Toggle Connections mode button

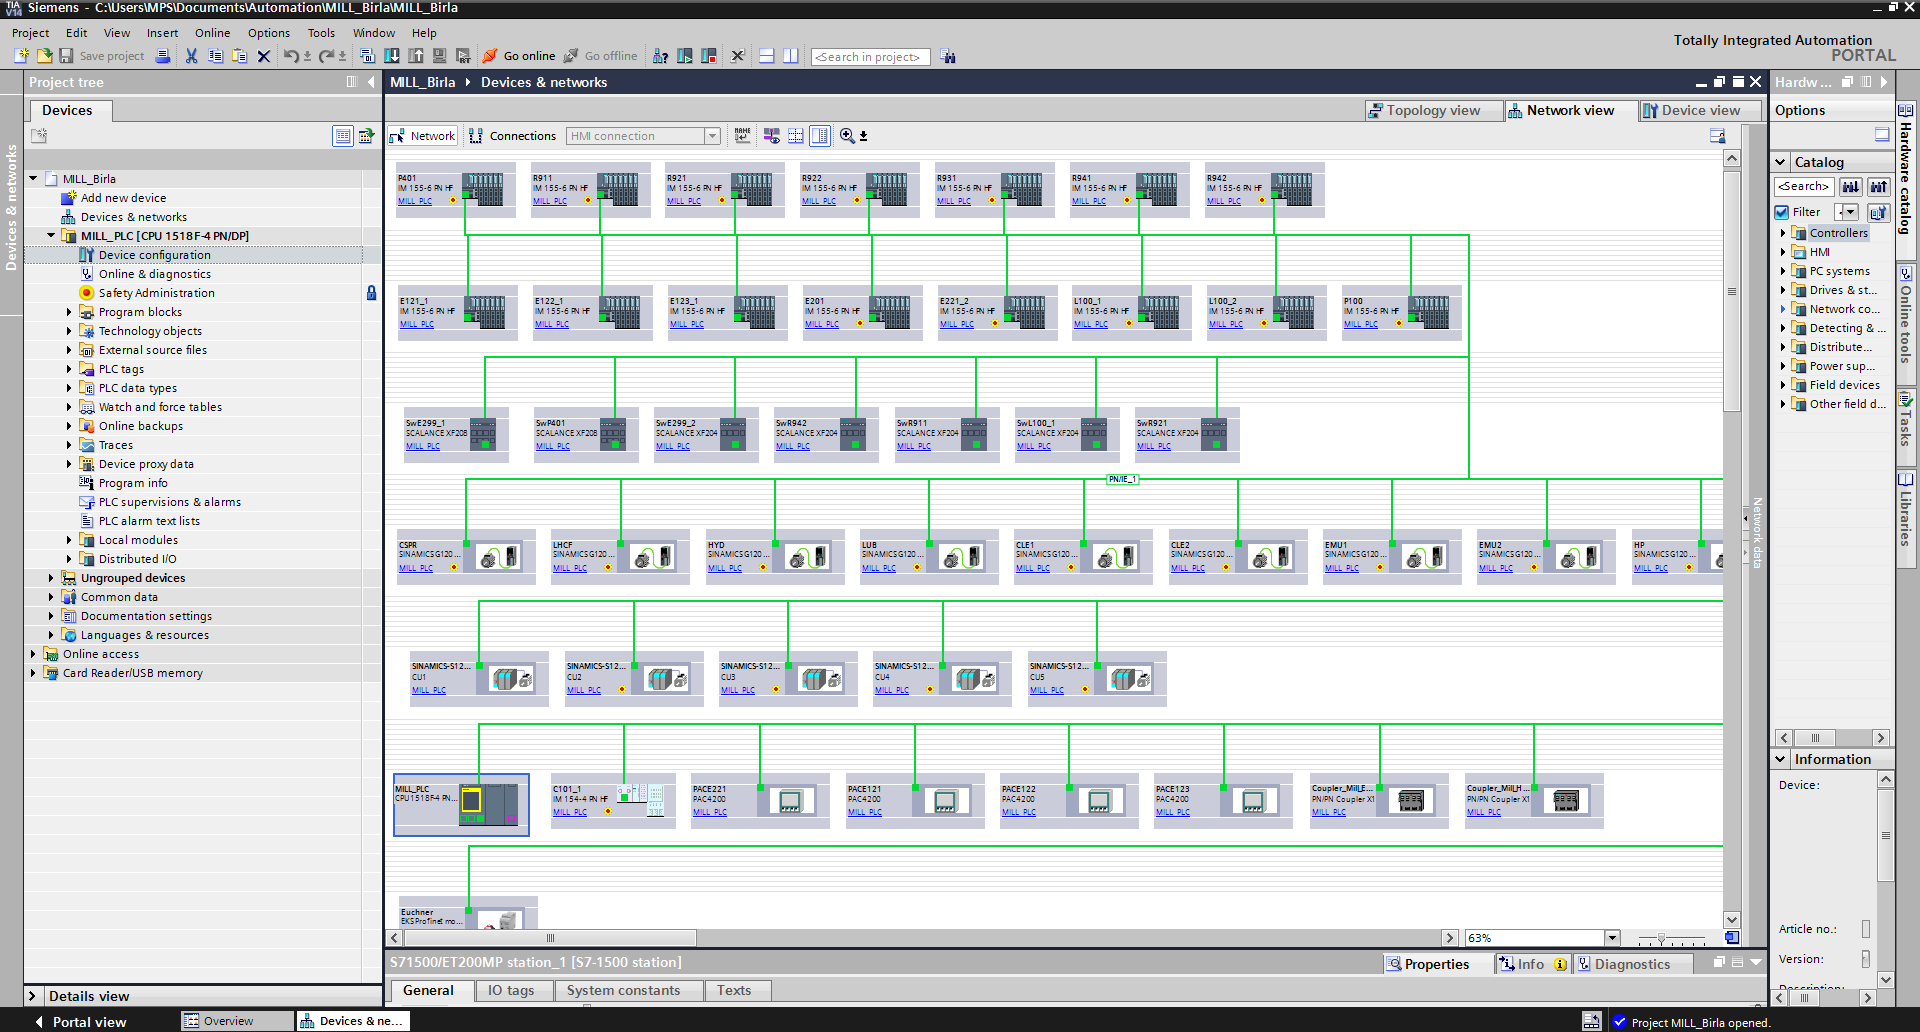[513, 136]
